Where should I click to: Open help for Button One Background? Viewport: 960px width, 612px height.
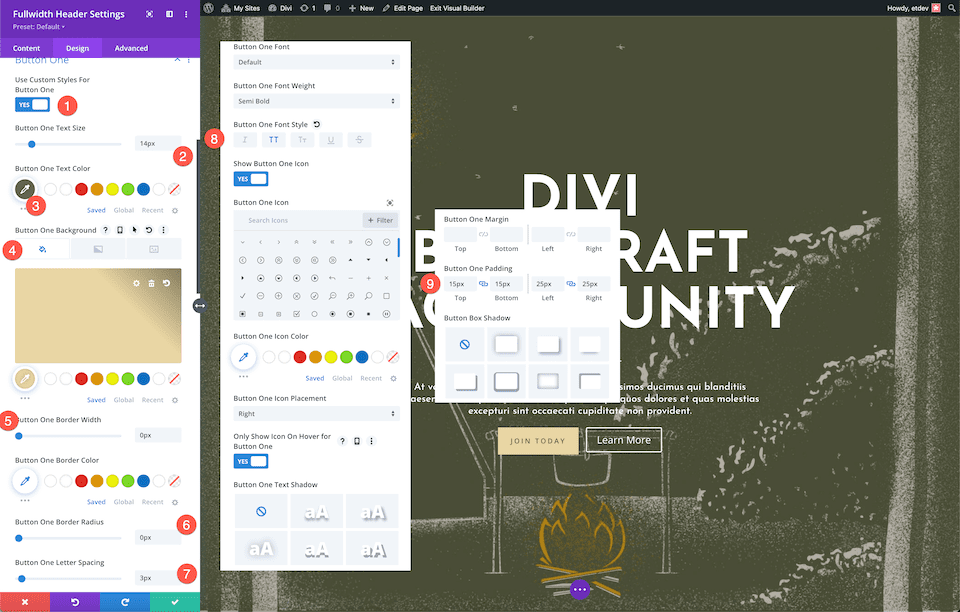(105, 230)
